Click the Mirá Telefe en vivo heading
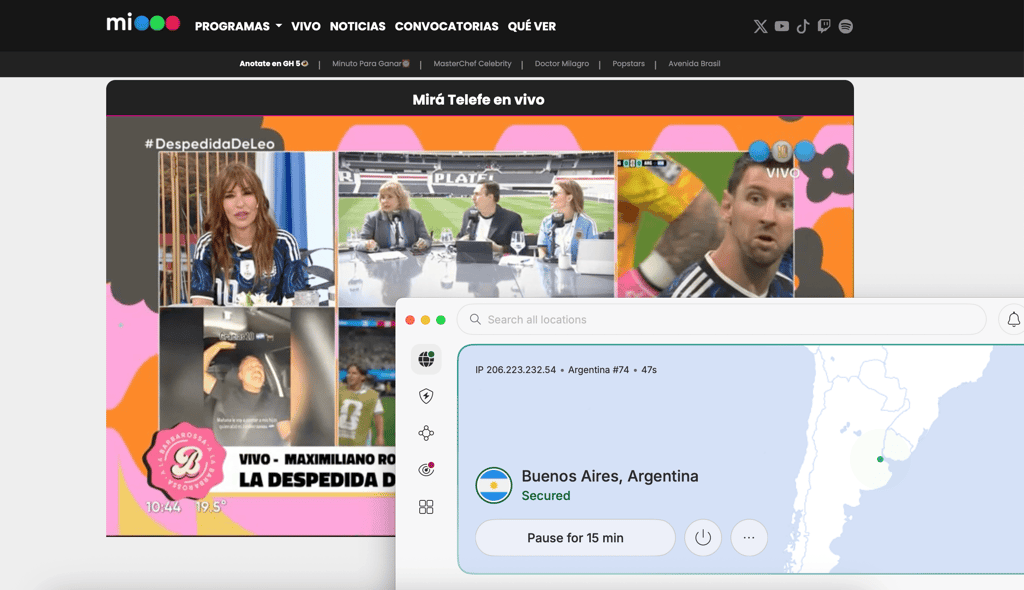Viewport: 1024px width, 590px height. coord(478,99)
